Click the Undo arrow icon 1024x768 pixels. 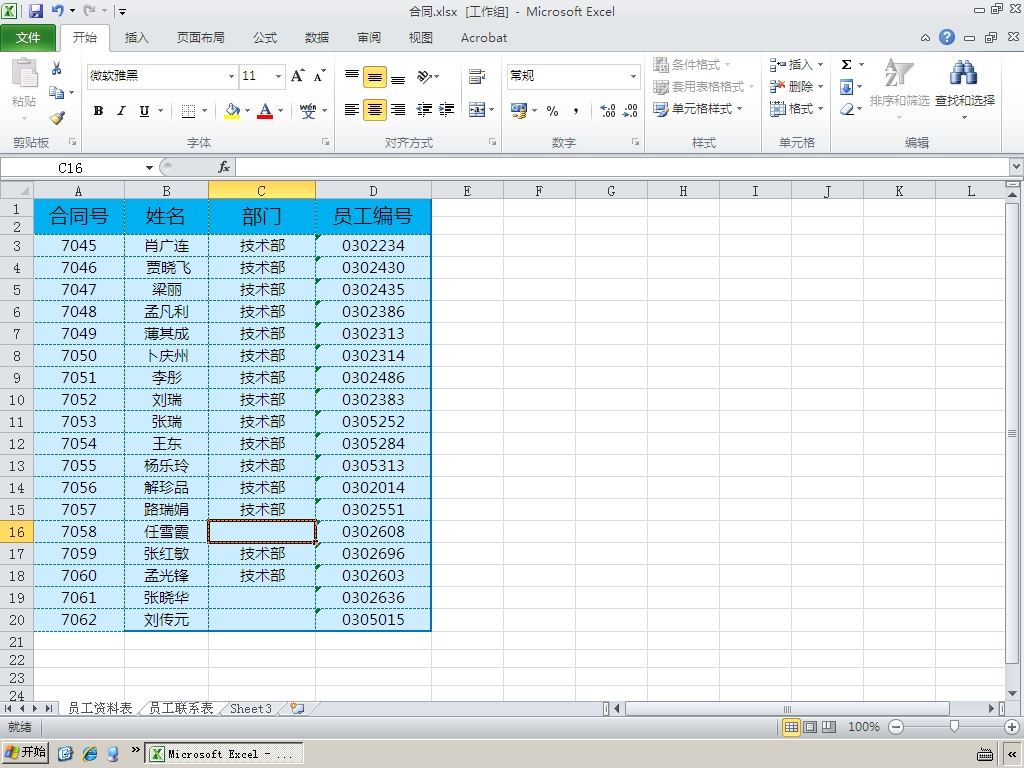pyautogui.click(x=57, y=11)
